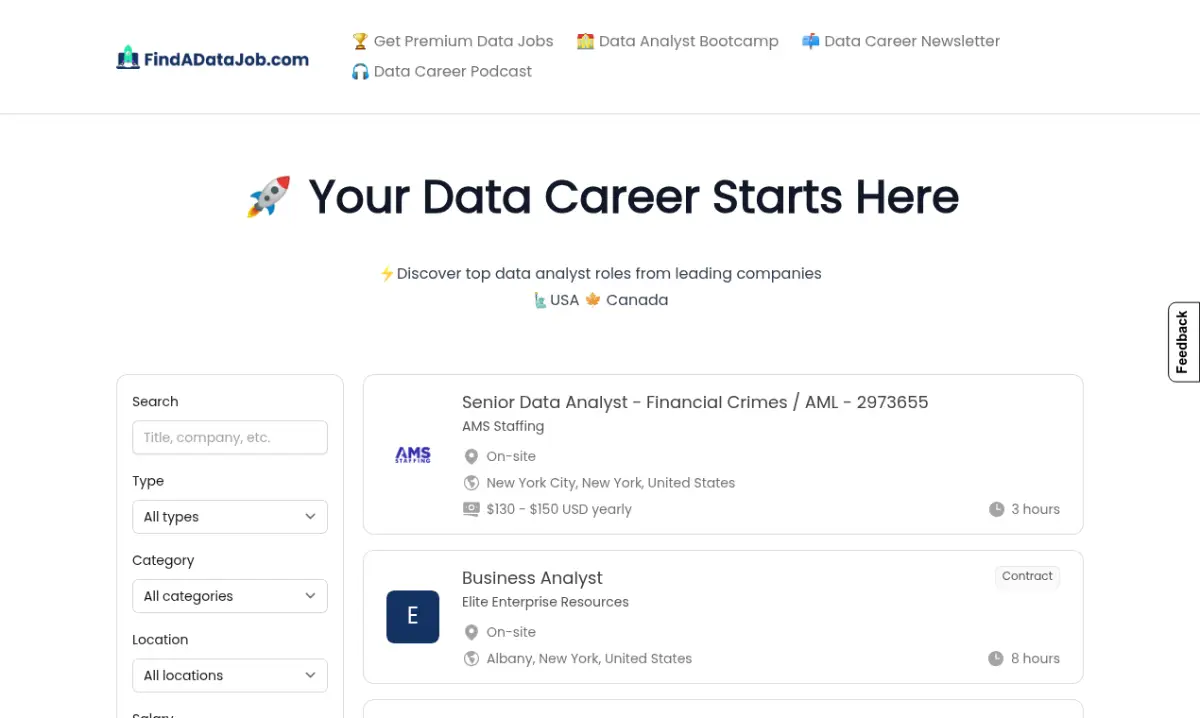Click the headphones icon next to Data Career Podcast
Image resolution: width=1200 pixels, height=718 pixels.
(x=360, y=71)
